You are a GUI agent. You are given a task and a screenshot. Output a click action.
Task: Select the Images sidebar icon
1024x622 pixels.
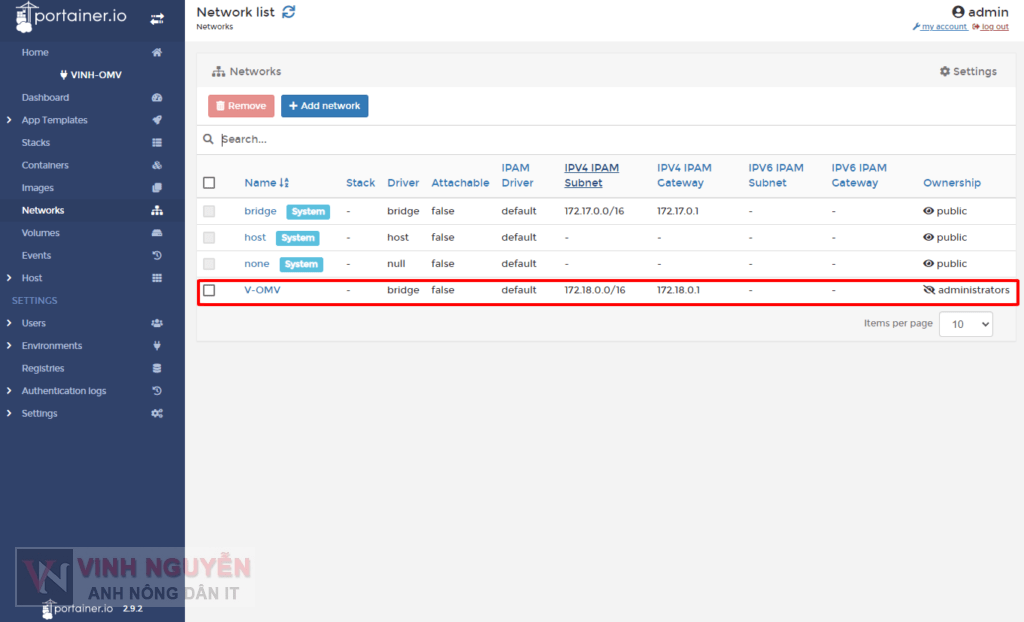point(157,187)
